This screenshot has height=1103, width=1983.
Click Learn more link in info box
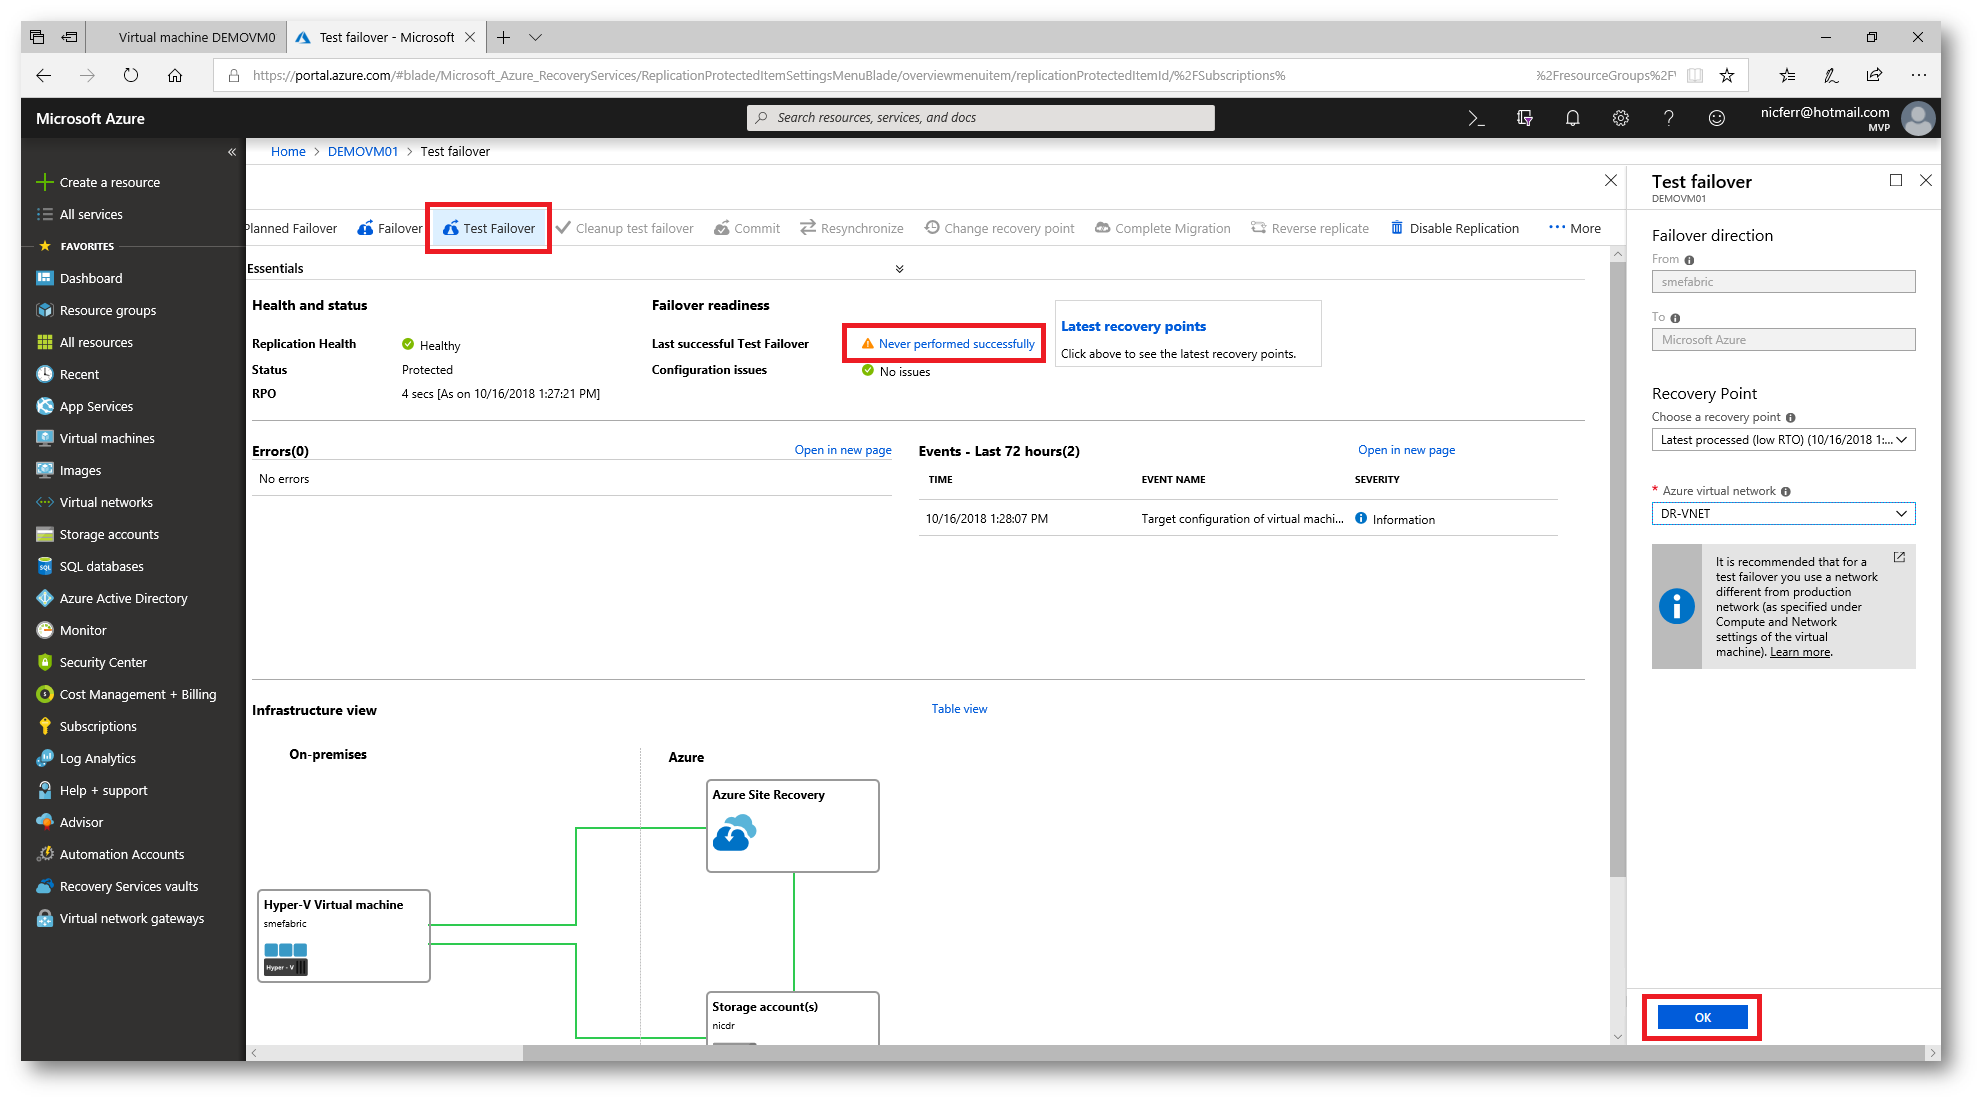point(1800,652)
